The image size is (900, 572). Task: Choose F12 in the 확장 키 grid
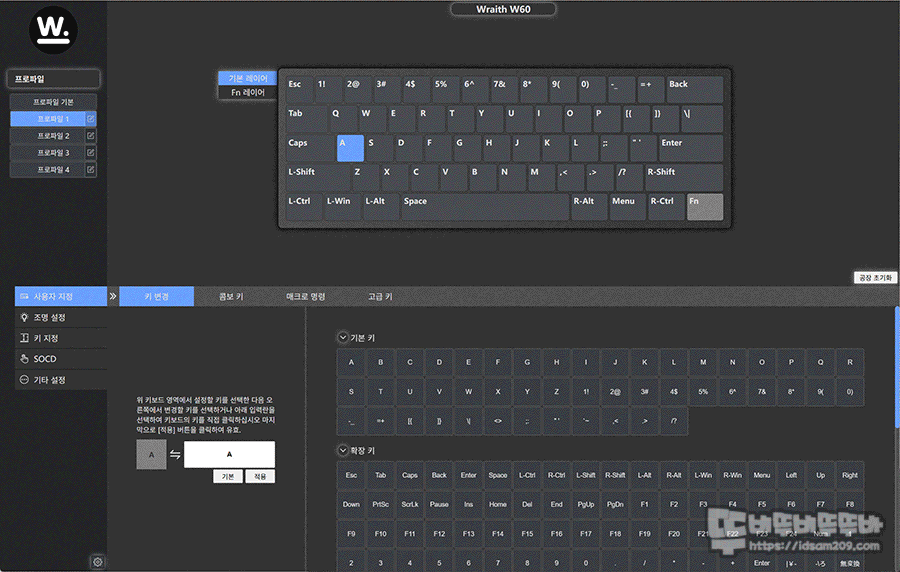point(439,534)
